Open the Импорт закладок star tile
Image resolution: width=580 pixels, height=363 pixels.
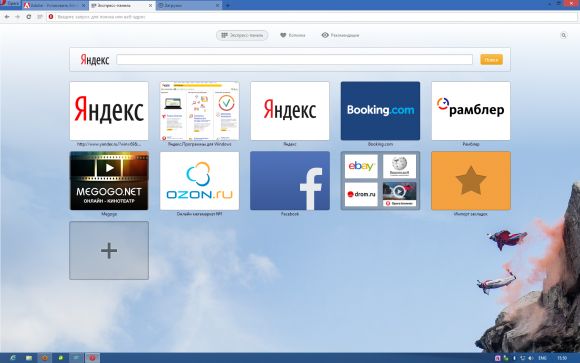[471, 181]
